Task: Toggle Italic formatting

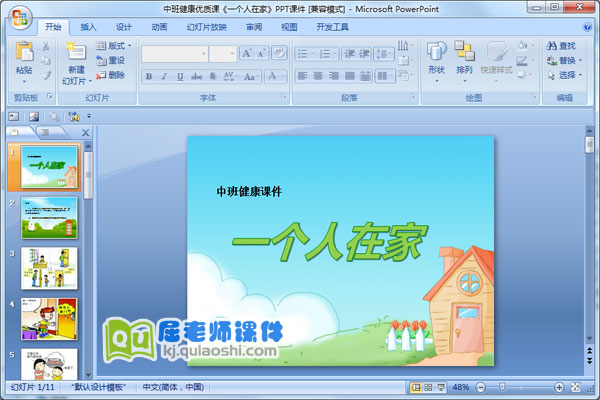Action: coord(165,77)
